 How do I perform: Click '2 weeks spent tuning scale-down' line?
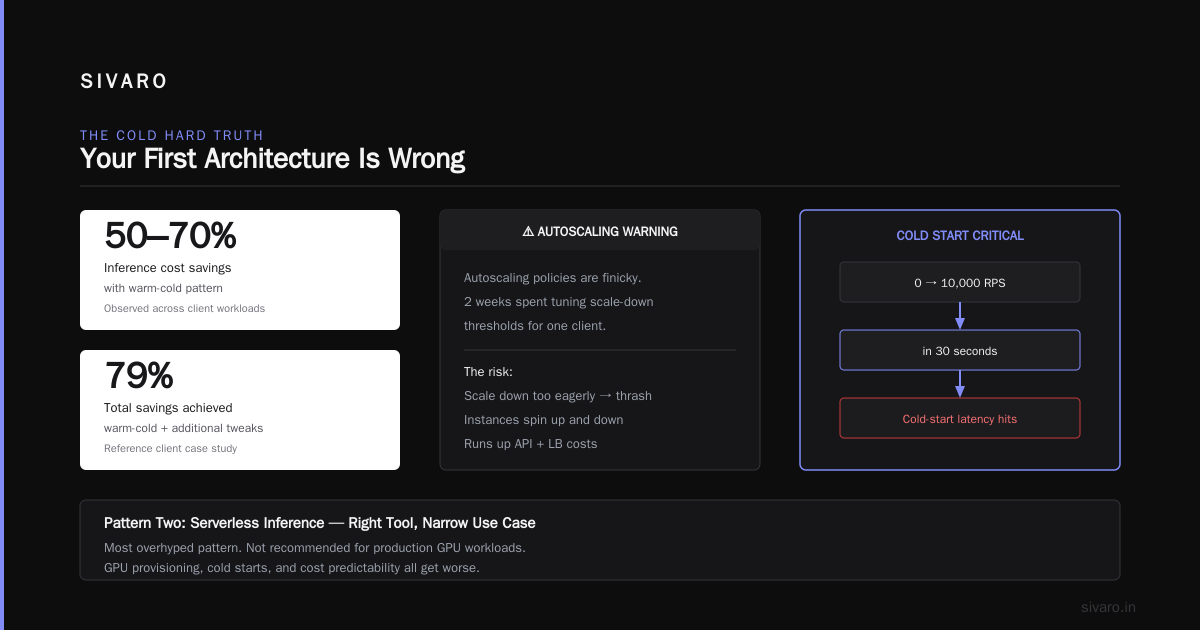coord(559,302)
